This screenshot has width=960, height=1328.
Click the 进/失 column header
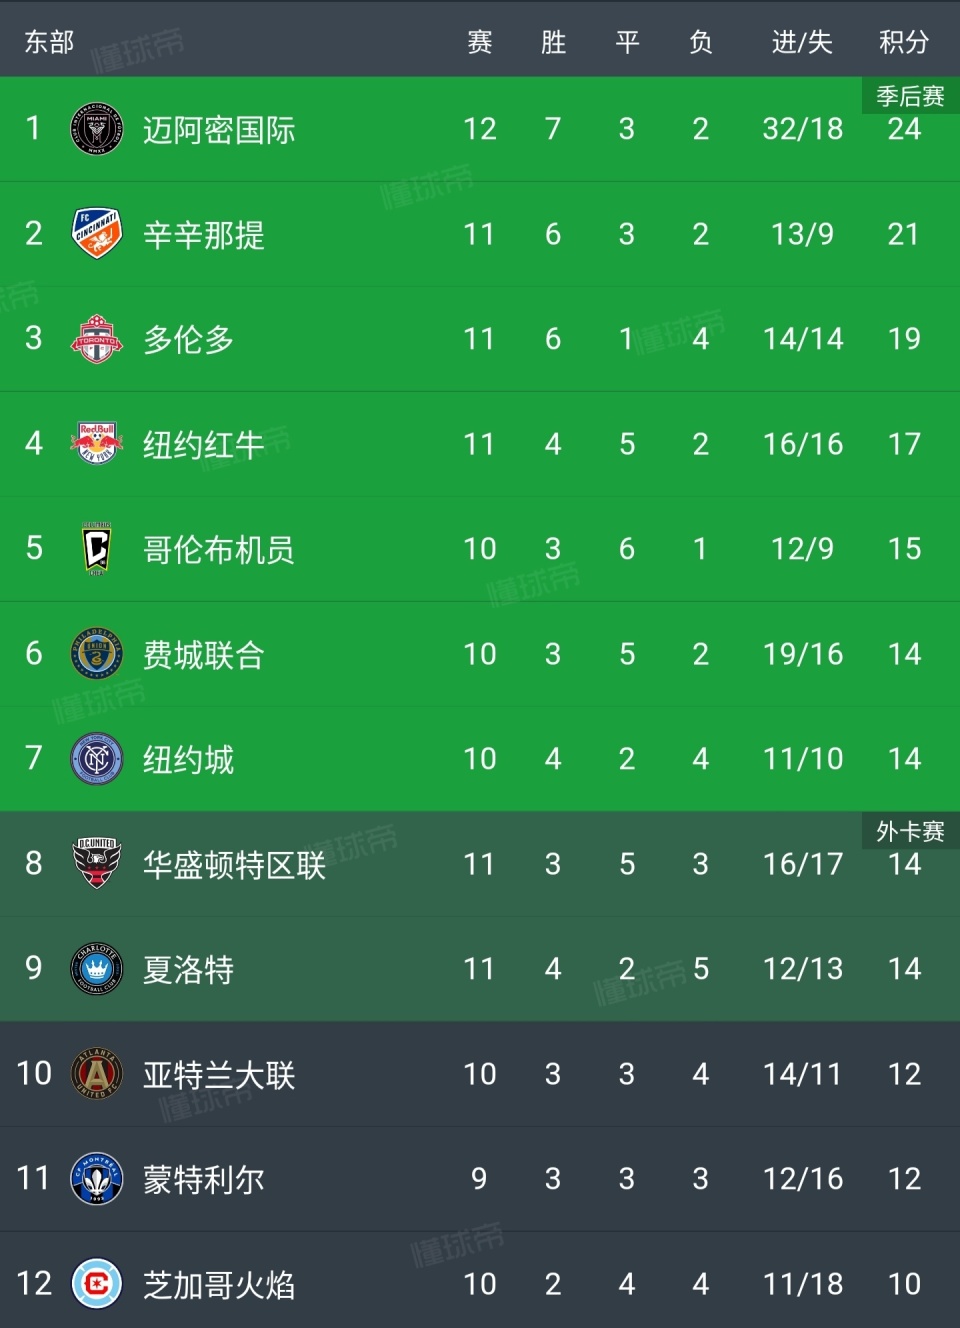[x=801, y=41]
